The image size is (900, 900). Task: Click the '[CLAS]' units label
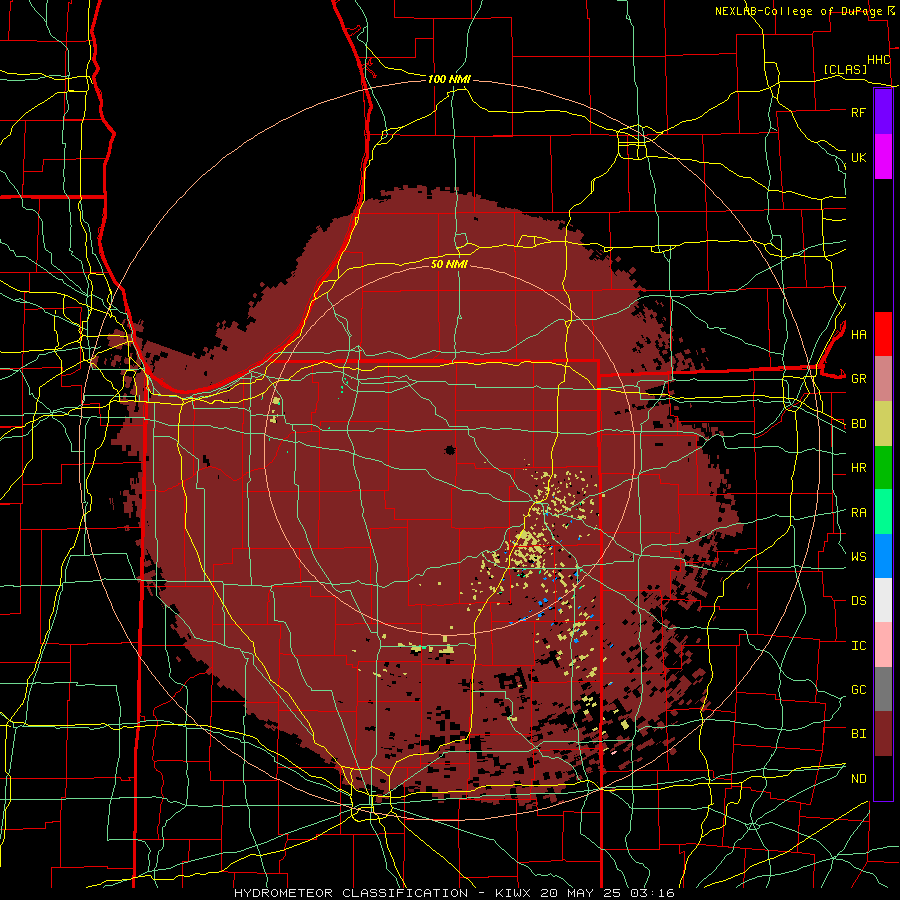(x=845, y=70)
